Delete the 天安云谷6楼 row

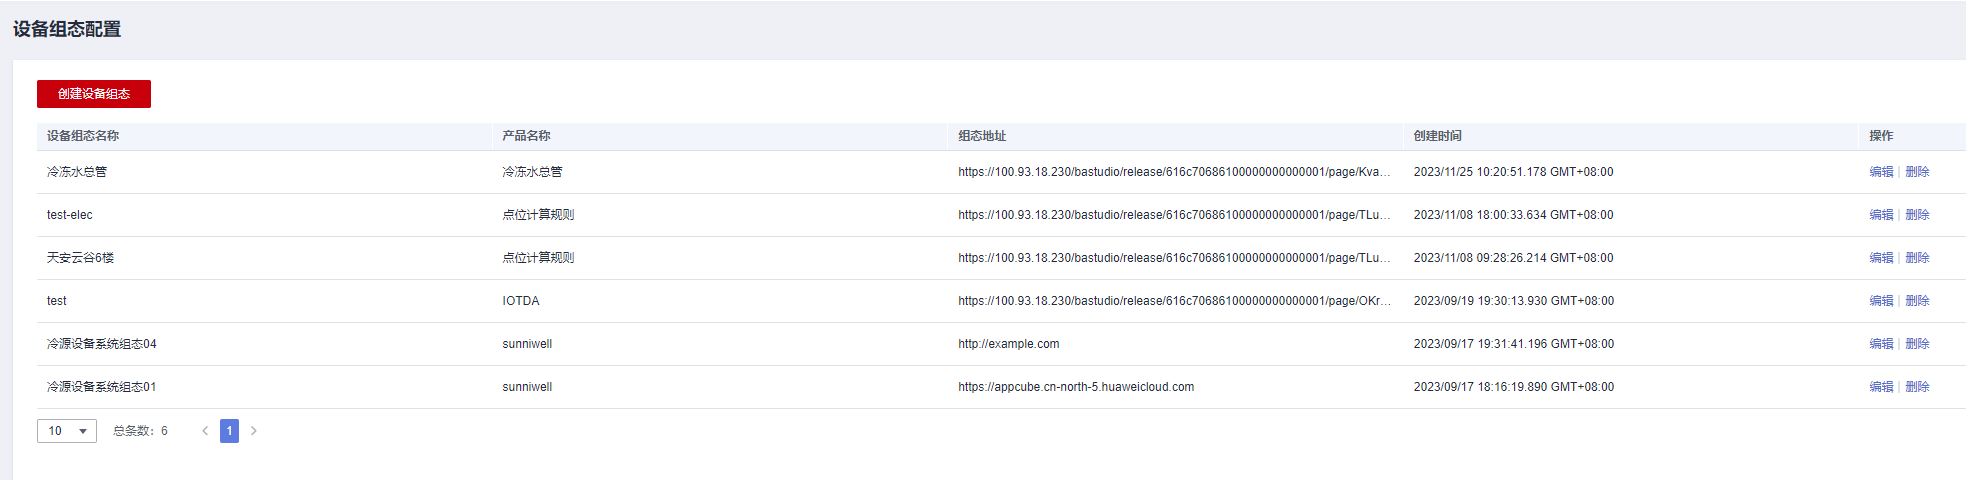point(1917,258)
